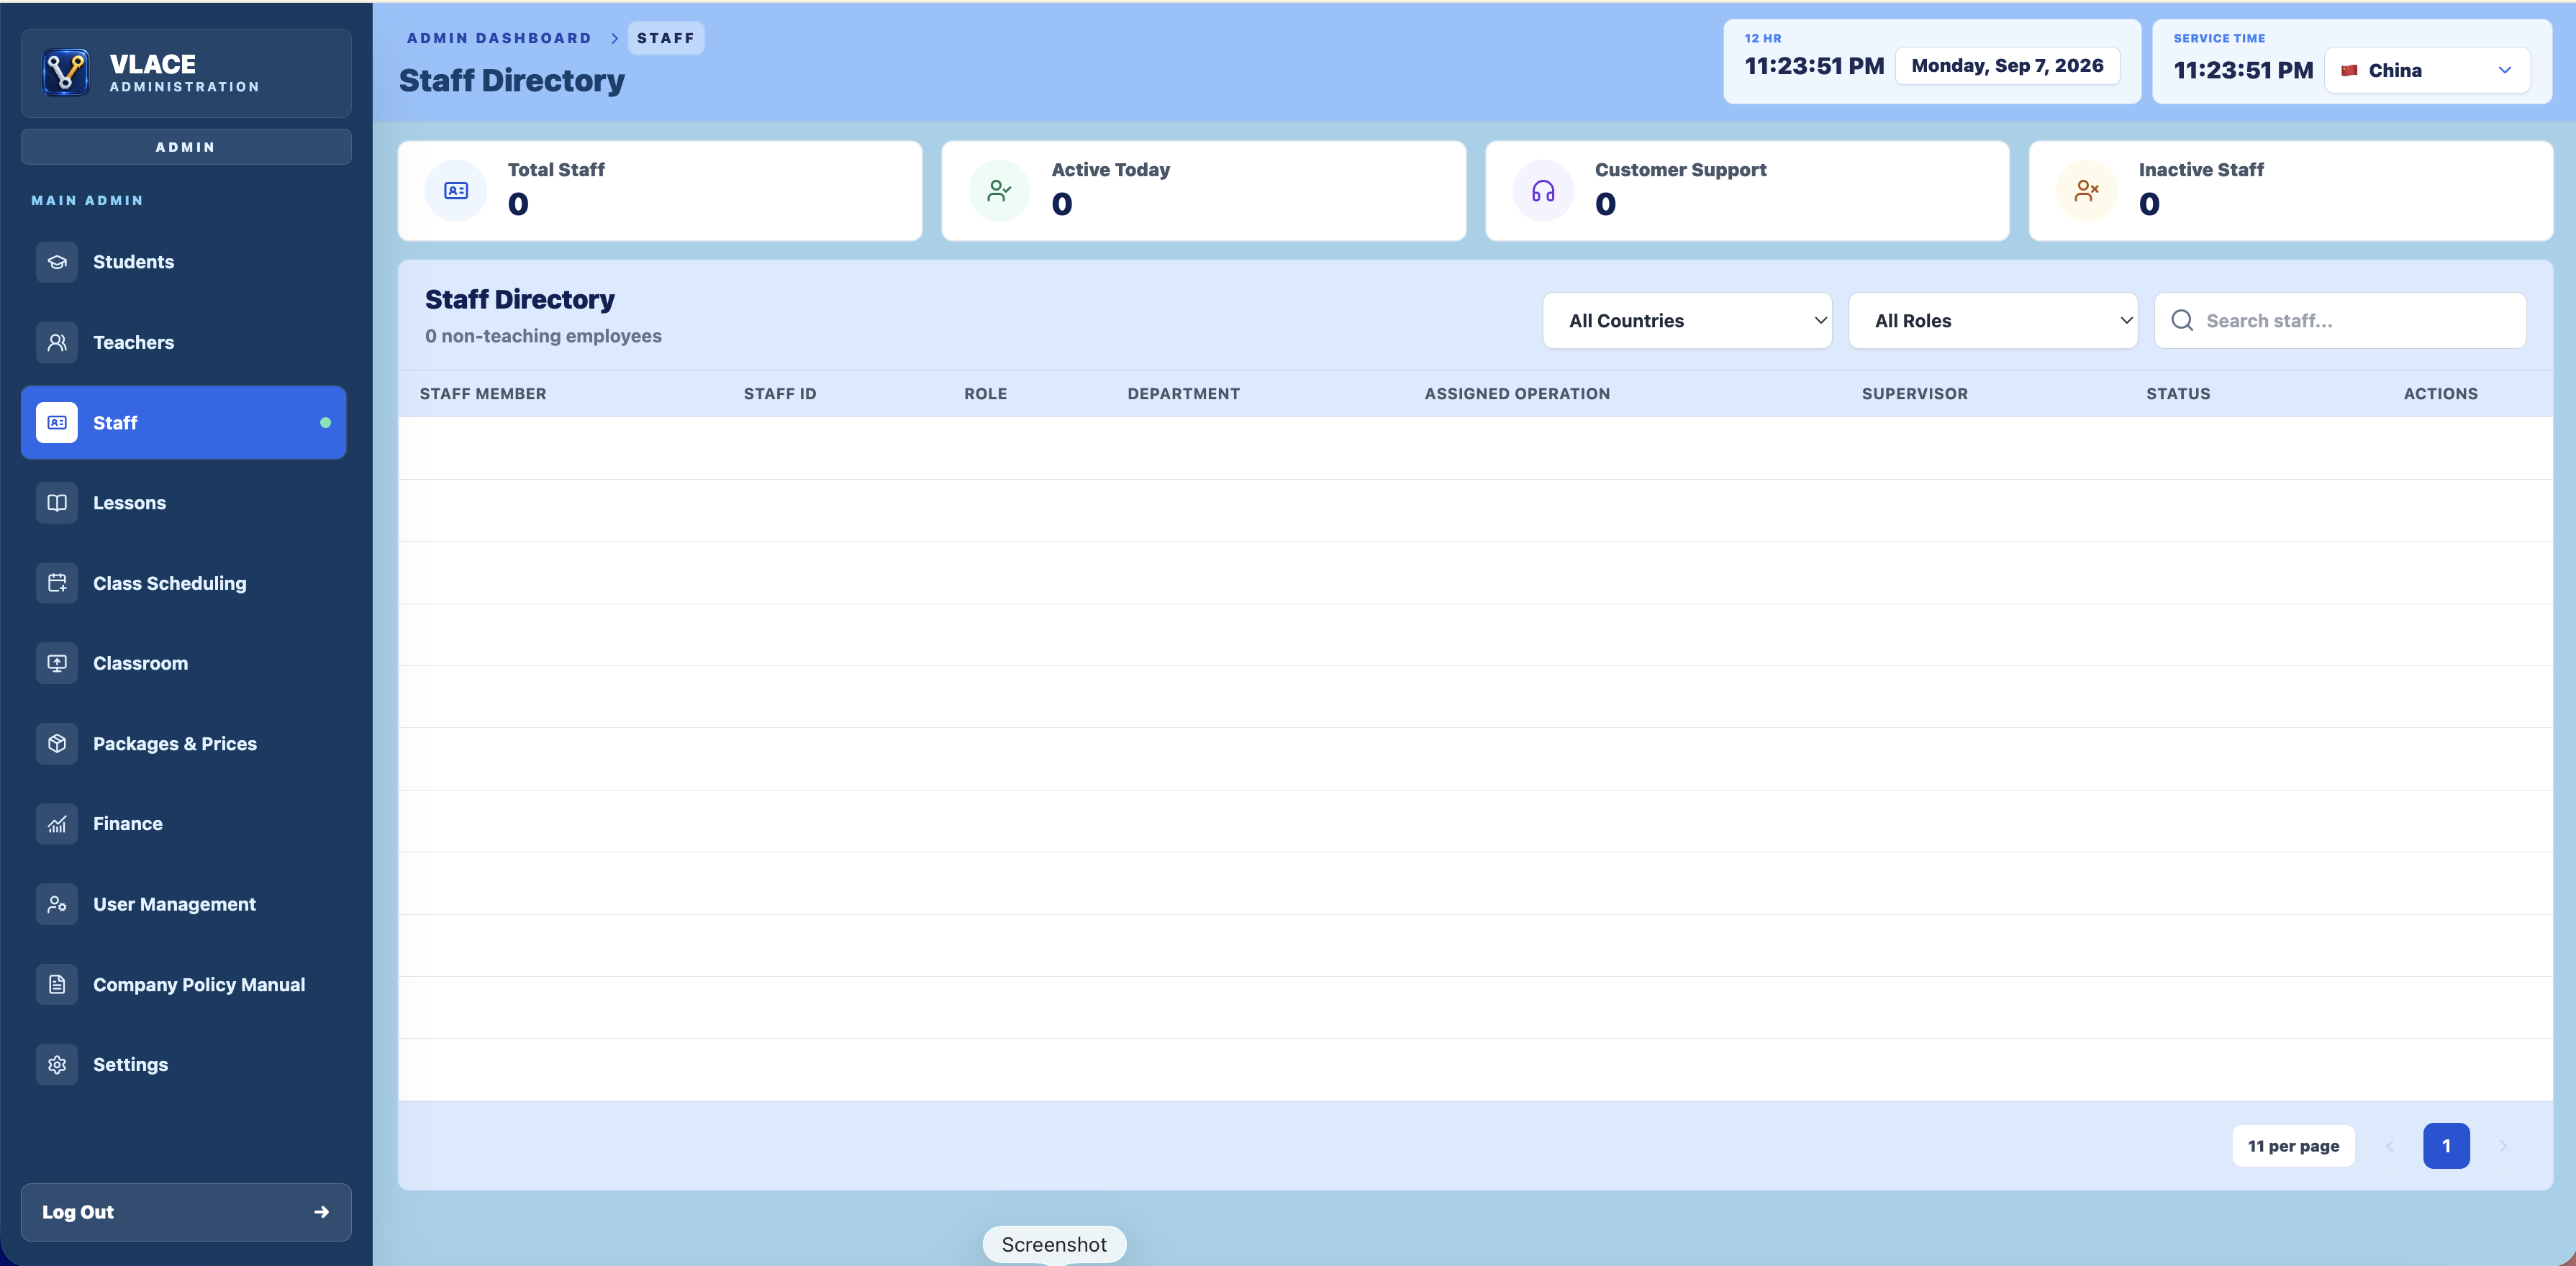Click the Total Staff card icon
The width and height of the screenshot is (2576, 1266).
pos(456,191)
